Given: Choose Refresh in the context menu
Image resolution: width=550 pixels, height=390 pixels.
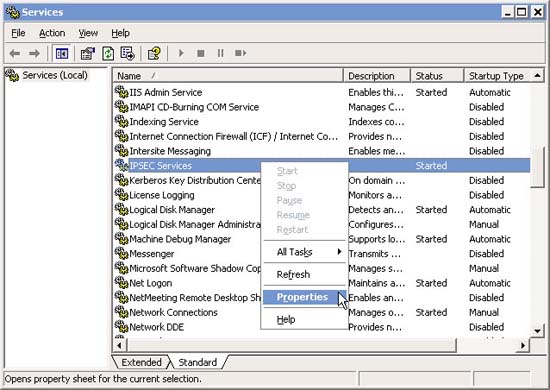Looking at the screenshot, I should click(304, 274).
